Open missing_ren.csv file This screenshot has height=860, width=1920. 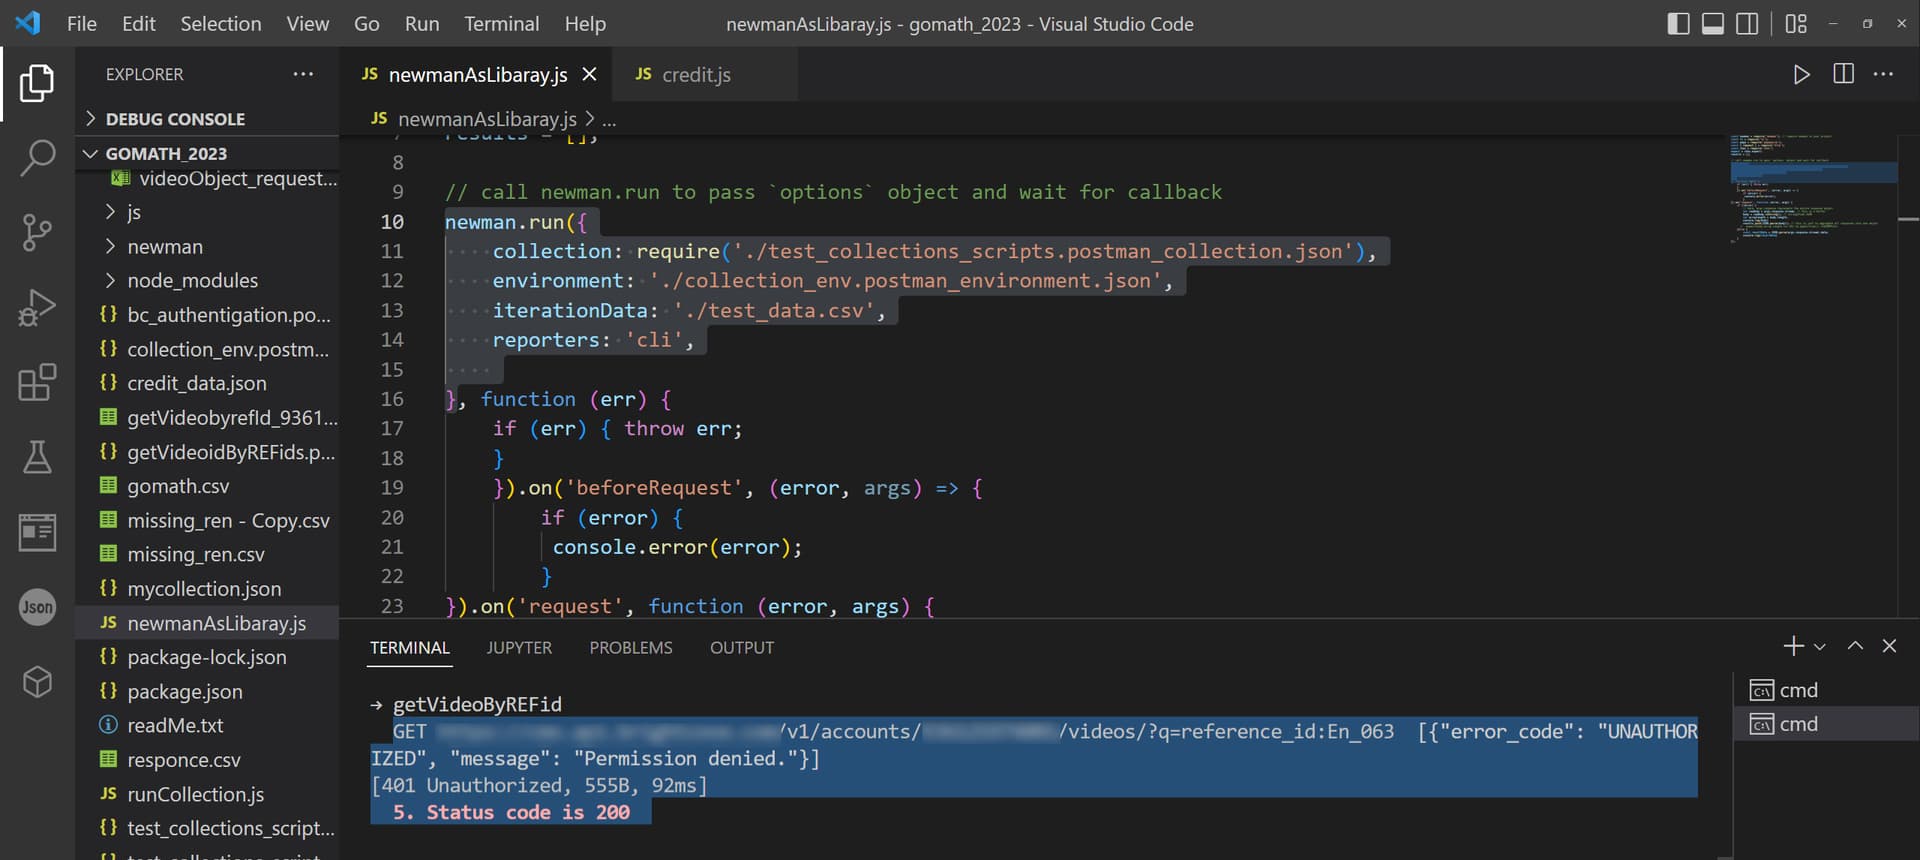pyautogui.click(x=207, y=554)
